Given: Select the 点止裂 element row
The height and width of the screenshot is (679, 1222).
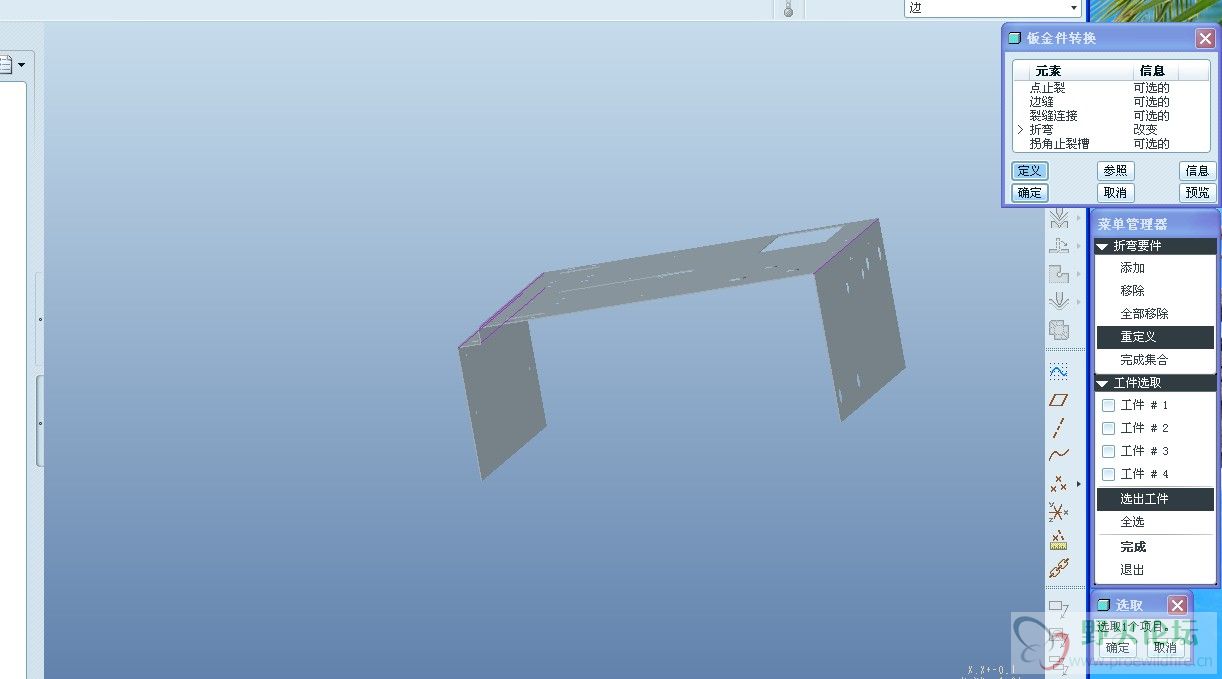Looking at the screenshot, I should (x=1110, y=88).
